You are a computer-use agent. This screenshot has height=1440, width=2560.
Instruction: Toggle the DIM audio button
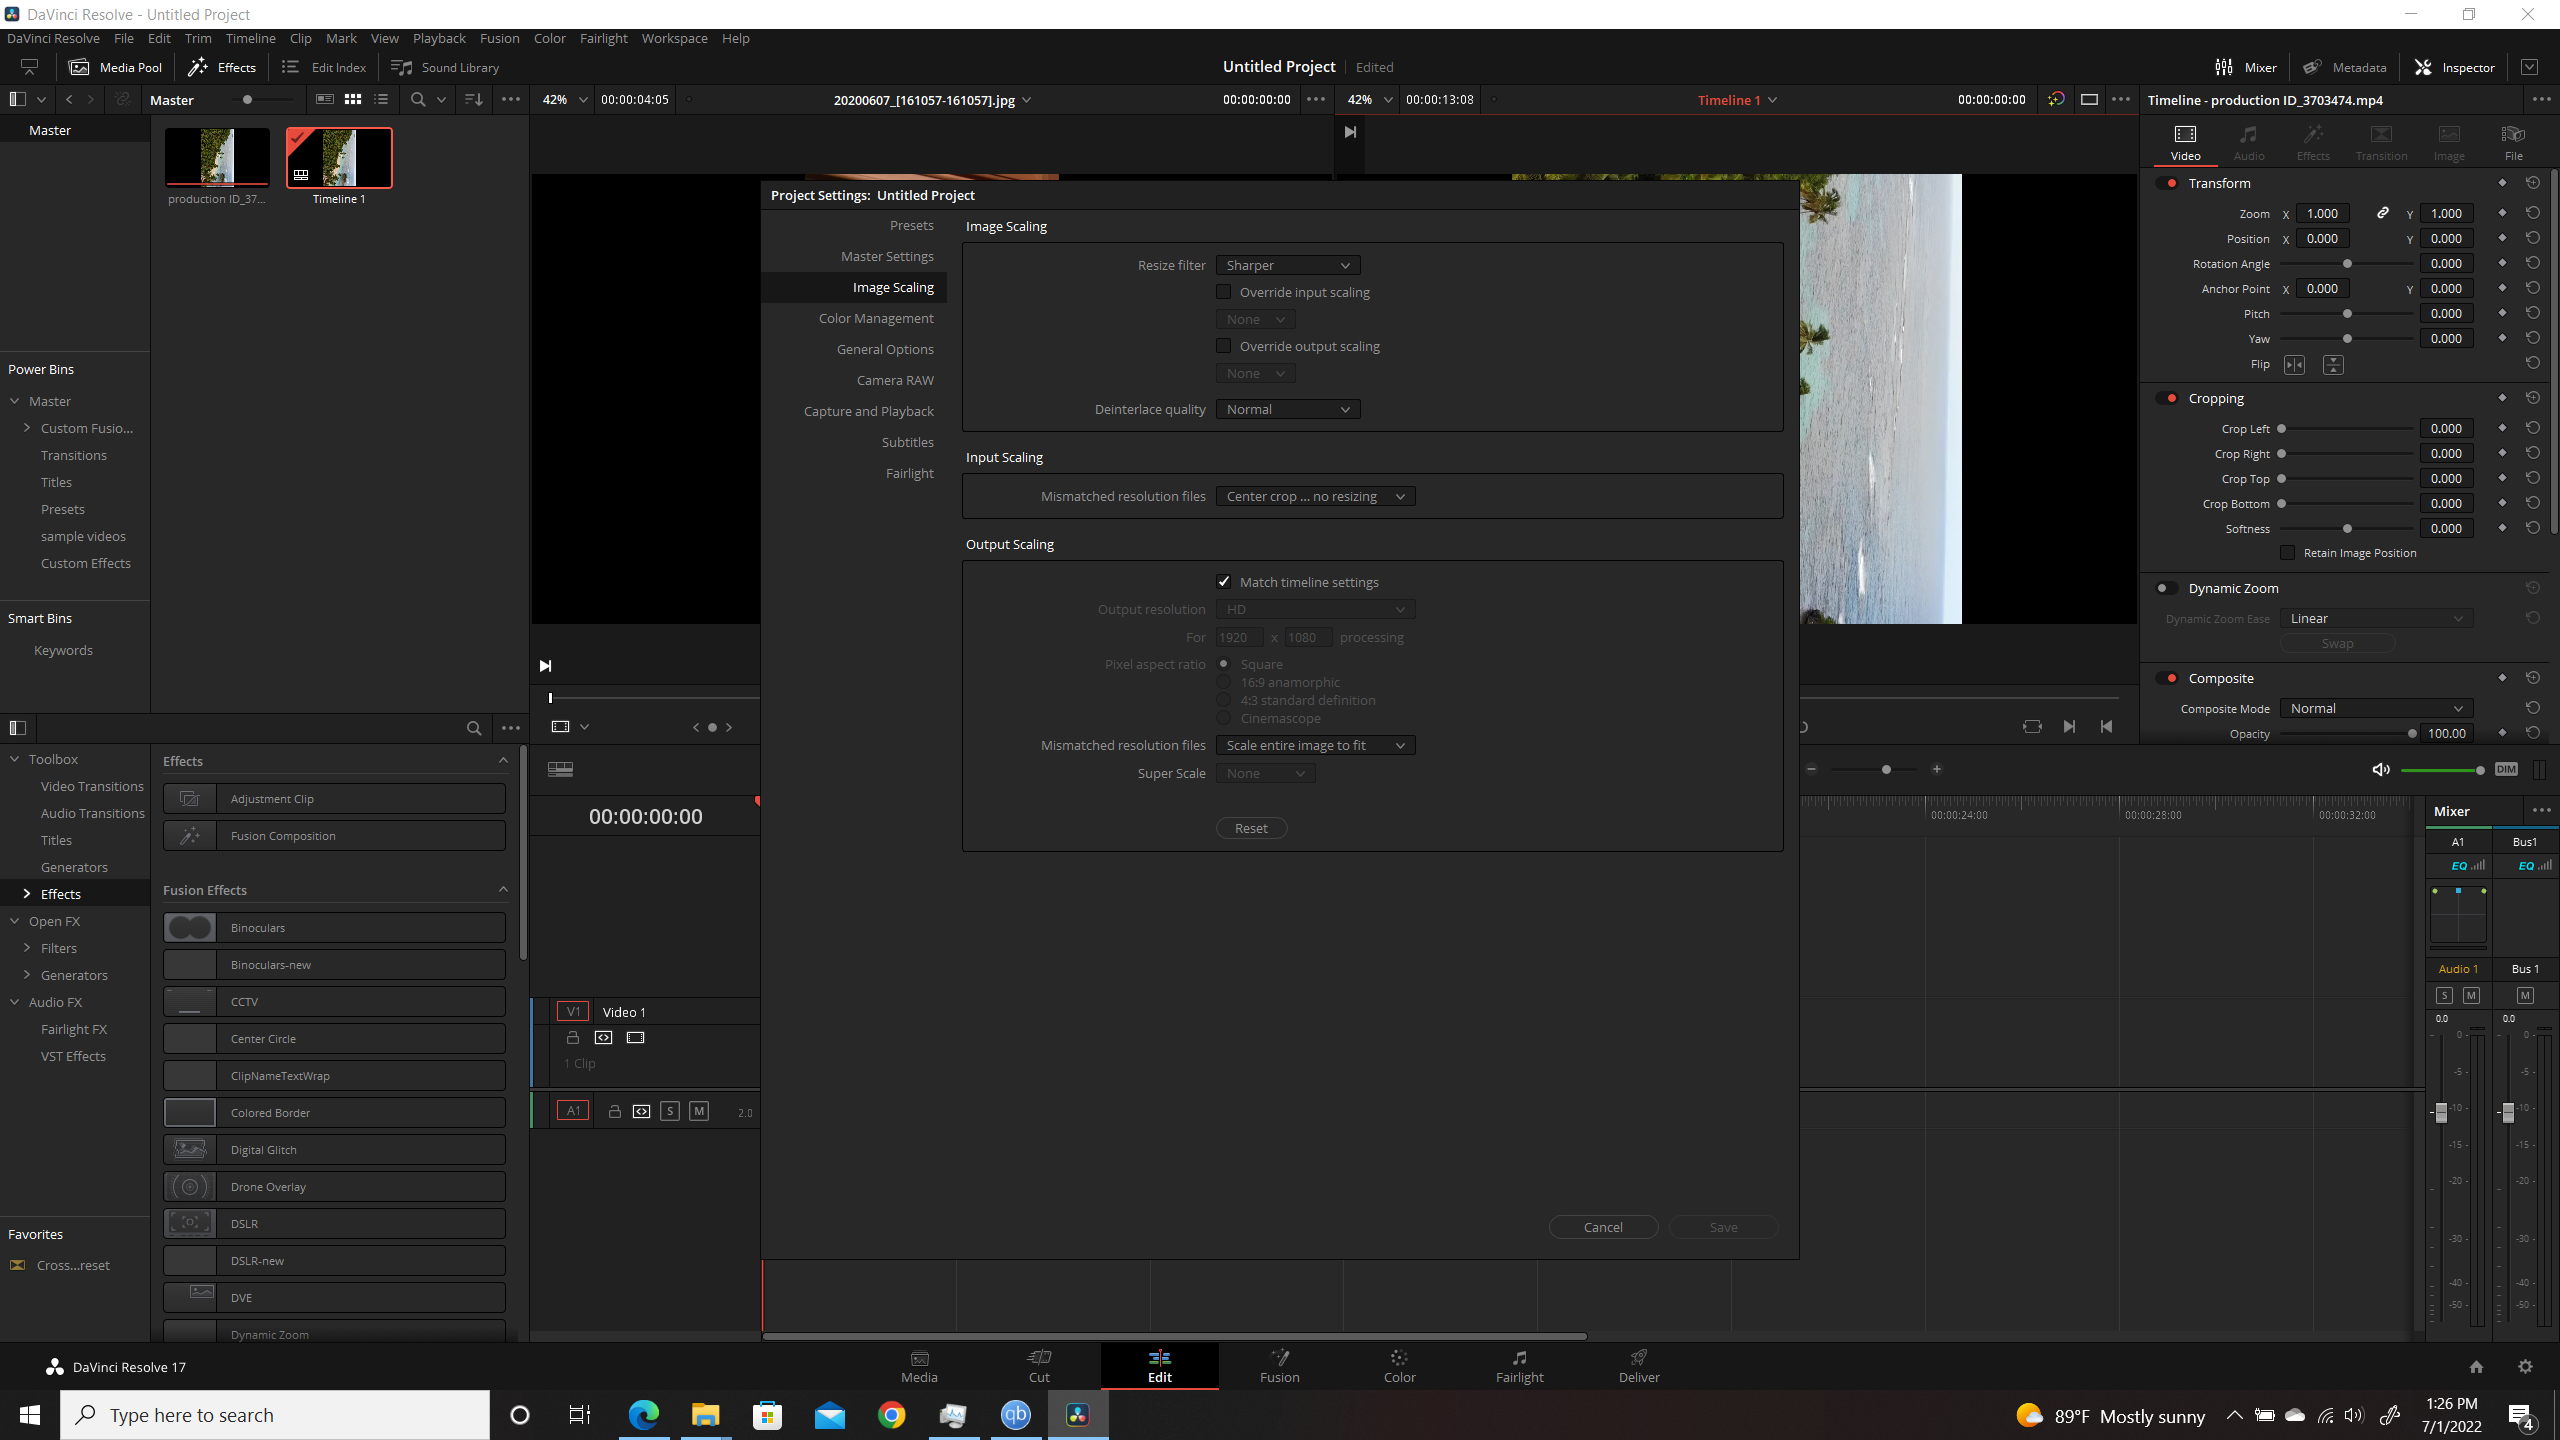pyautogui.click(x=2506, y=769)
